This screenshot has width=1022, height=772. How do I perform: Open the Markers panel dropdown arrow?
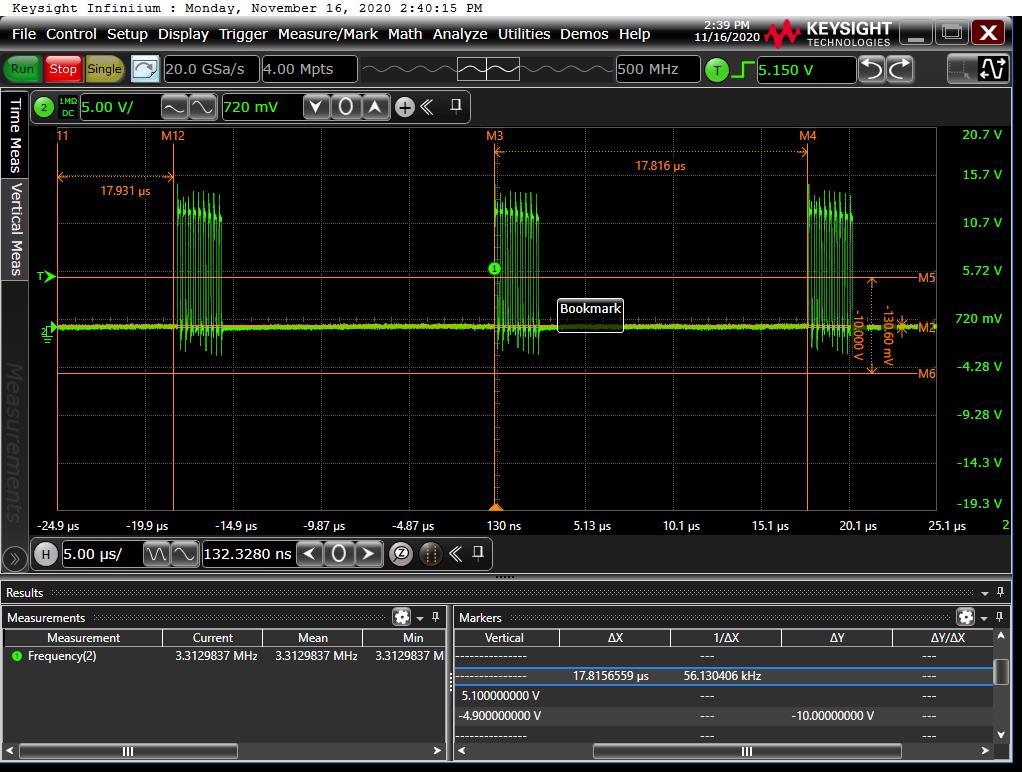(984, 617)
